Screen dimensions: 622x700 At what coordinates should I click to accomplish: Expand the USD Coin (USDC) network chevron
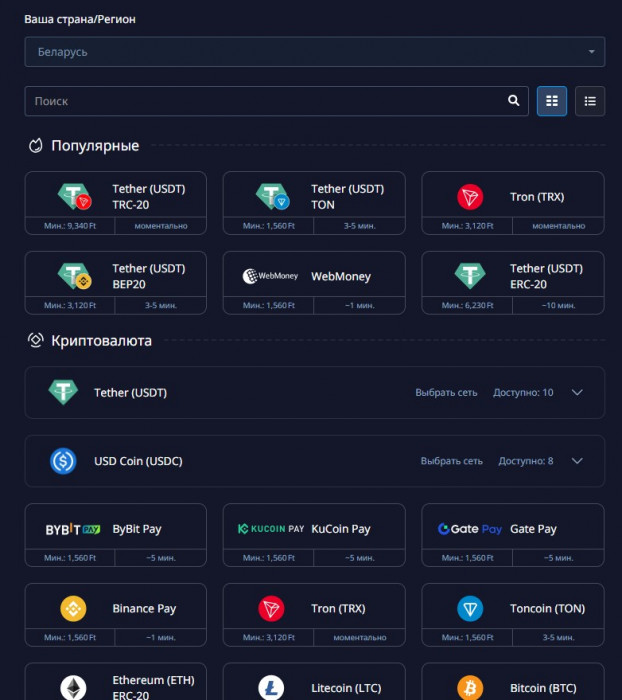tap(577, 461)
